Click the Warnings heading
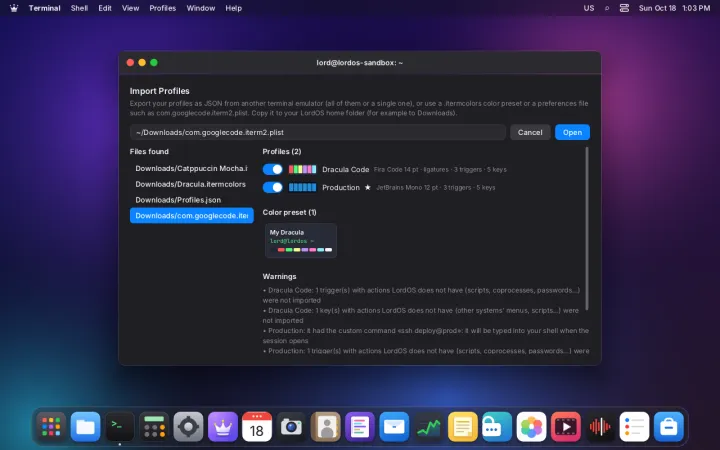The height and width of the screenshot is (450, 720). 279,276
